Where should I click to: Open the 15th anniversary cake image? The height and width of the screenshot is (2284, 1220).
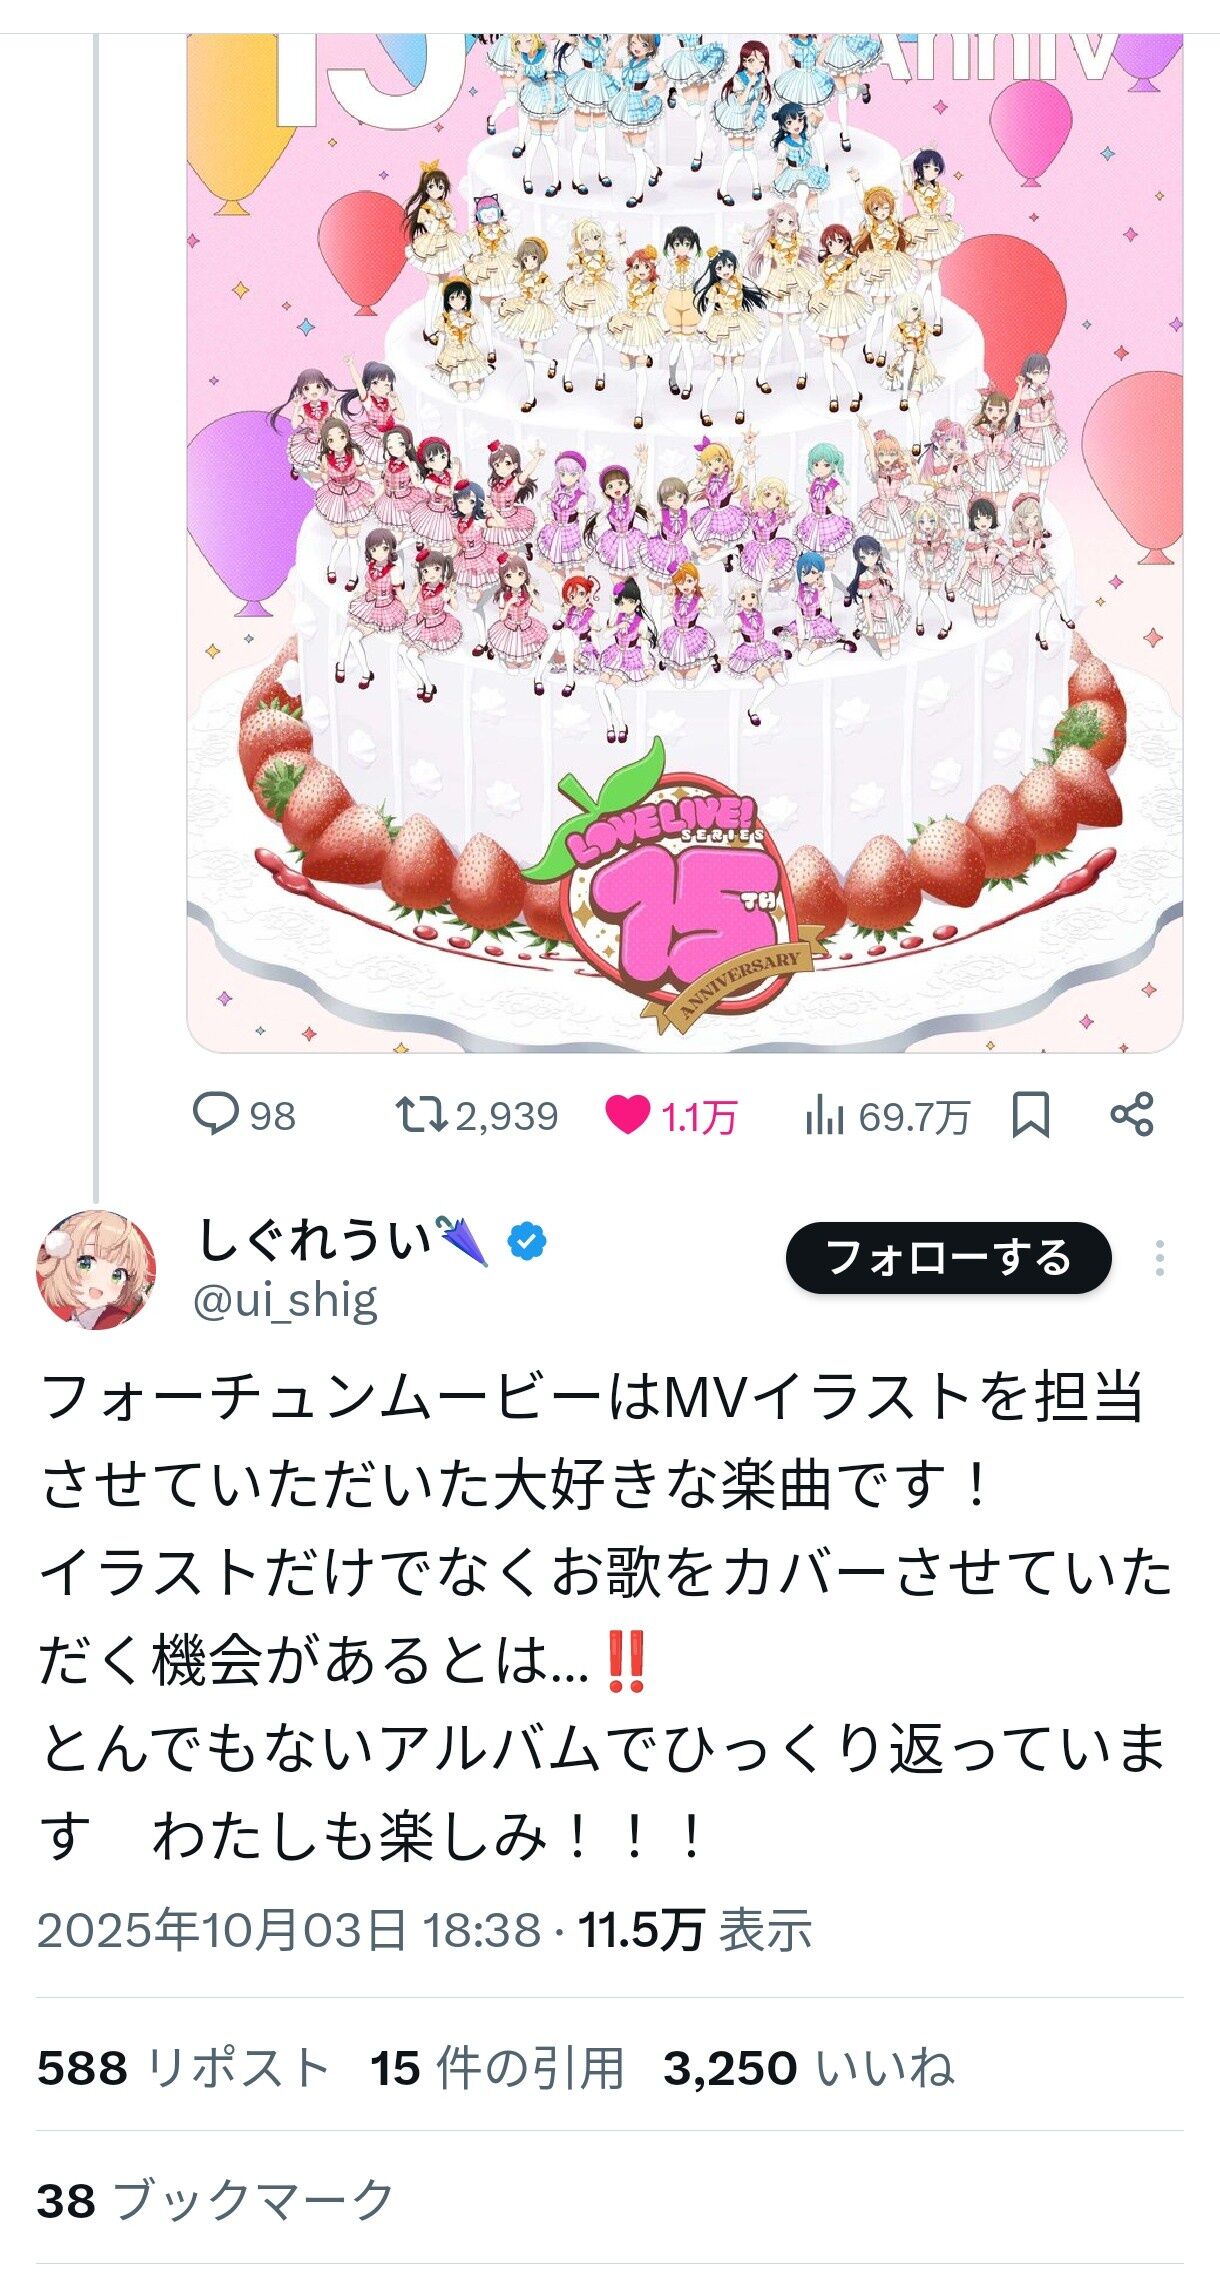[x=685, y=542]
